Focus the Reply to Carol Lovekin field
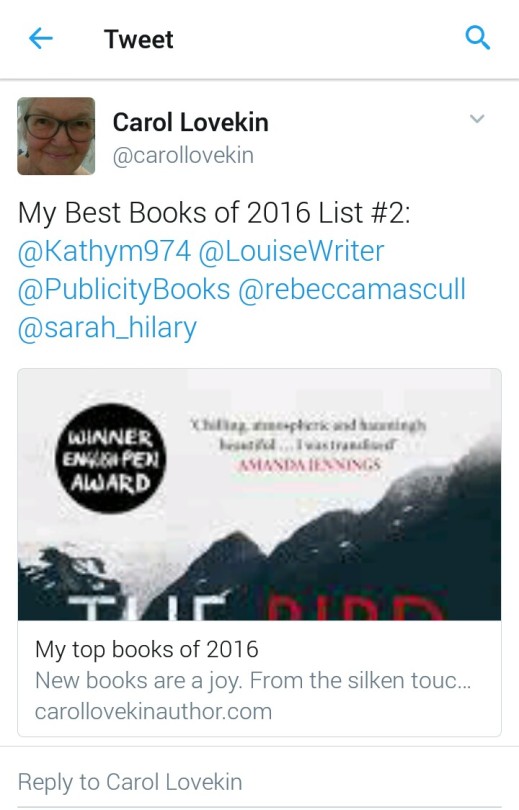The image size is (519, 810). point(259,782)
